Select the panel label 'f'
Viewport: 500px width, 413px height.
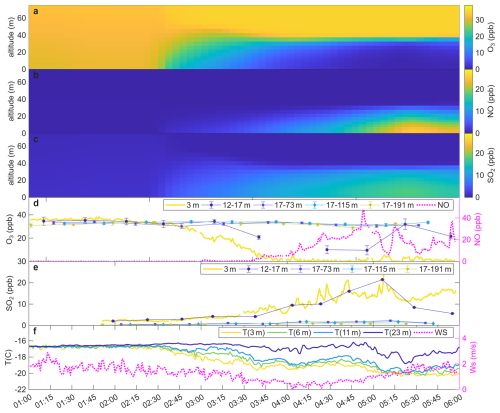(35, 331)
